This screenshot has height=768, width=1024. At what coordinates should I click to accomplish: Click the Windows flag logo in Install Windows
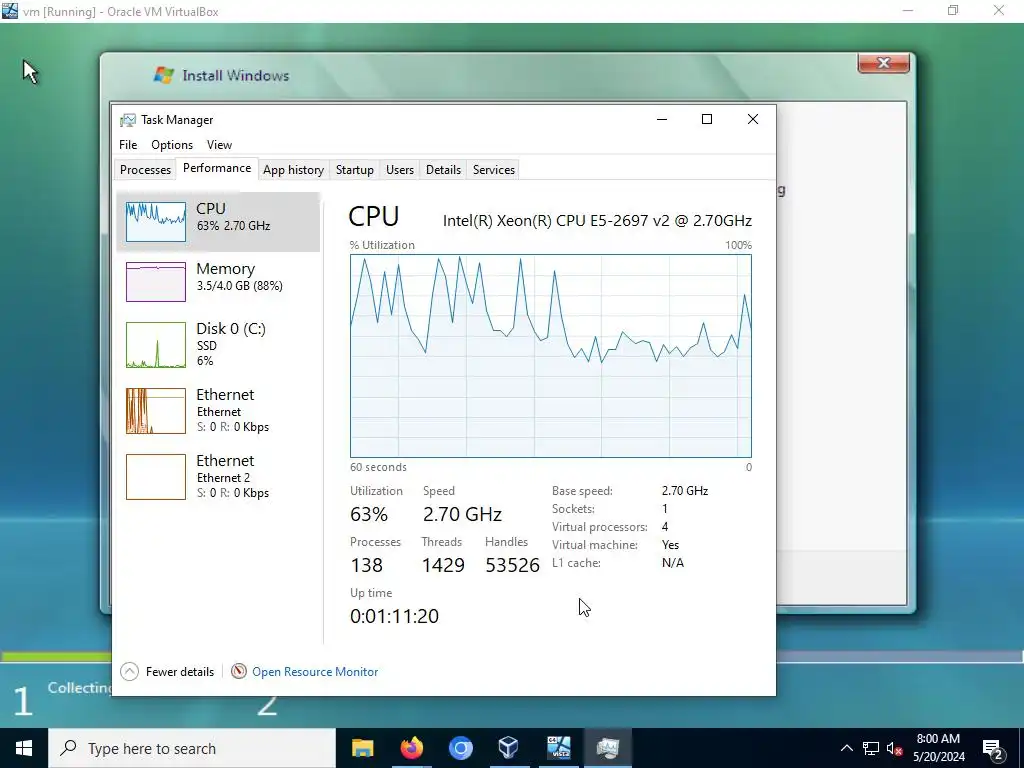tap(163, 75)
